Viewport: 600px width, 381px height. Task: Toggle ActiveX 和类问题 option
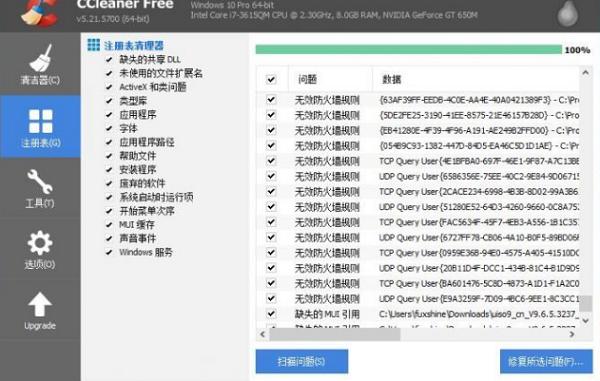pyautogui.click(x=109, y=87)
